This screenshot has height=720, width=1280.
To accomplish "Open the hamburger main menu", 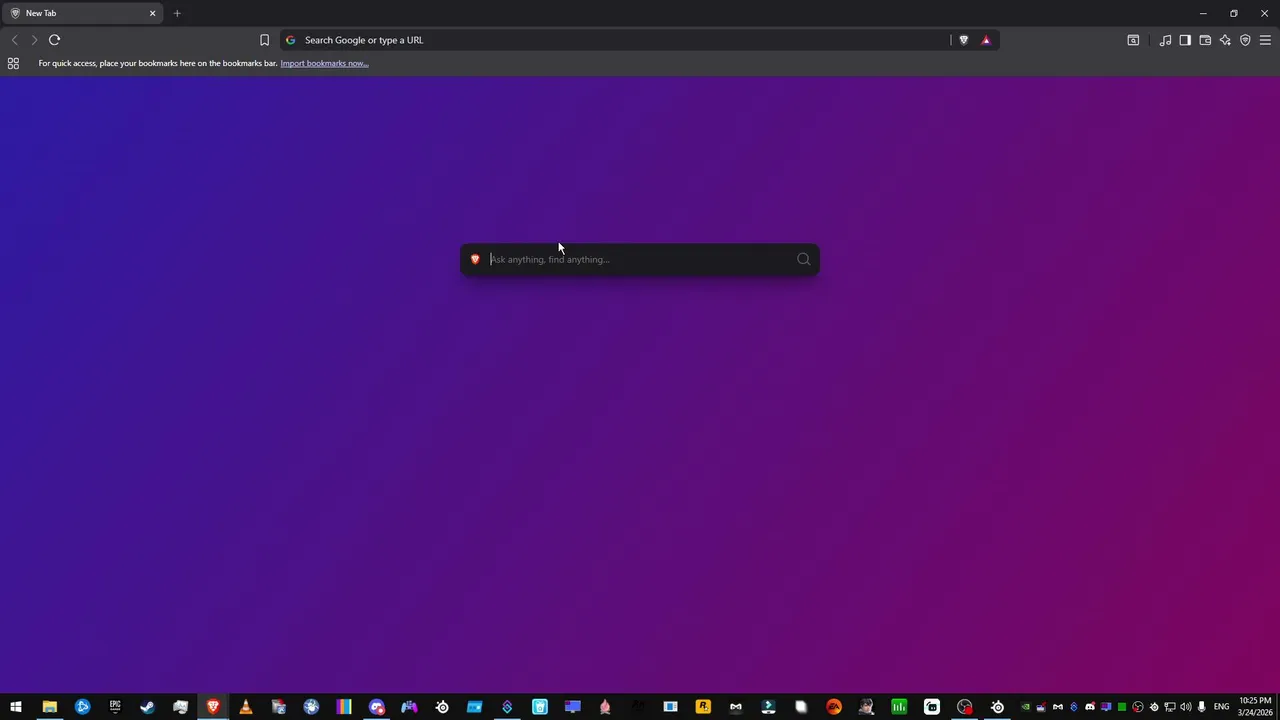I will point(1265,40).
